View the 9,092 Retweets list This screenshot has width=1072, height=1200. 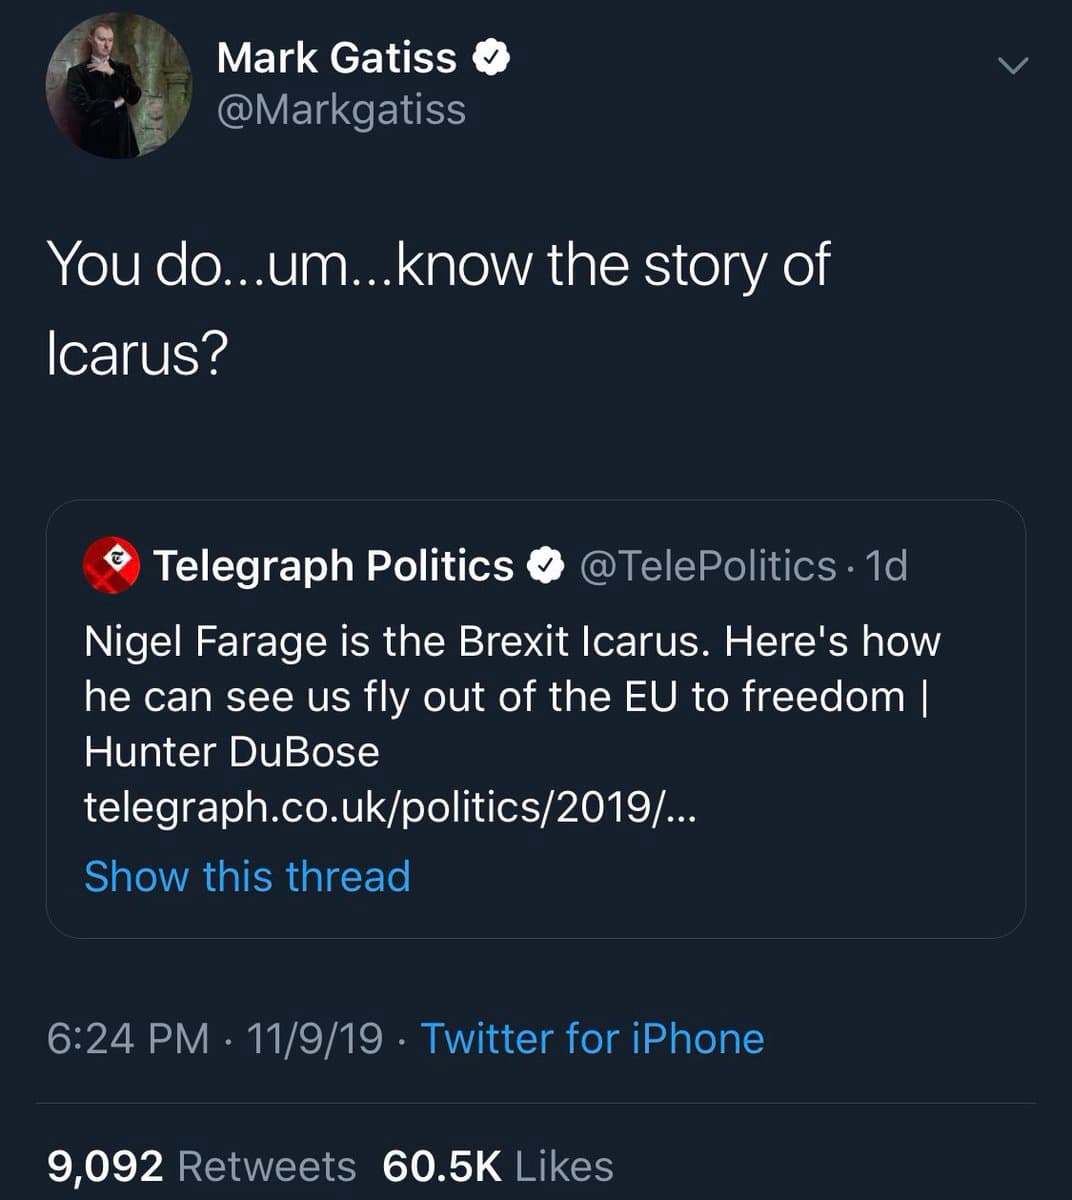[201, 1166]
